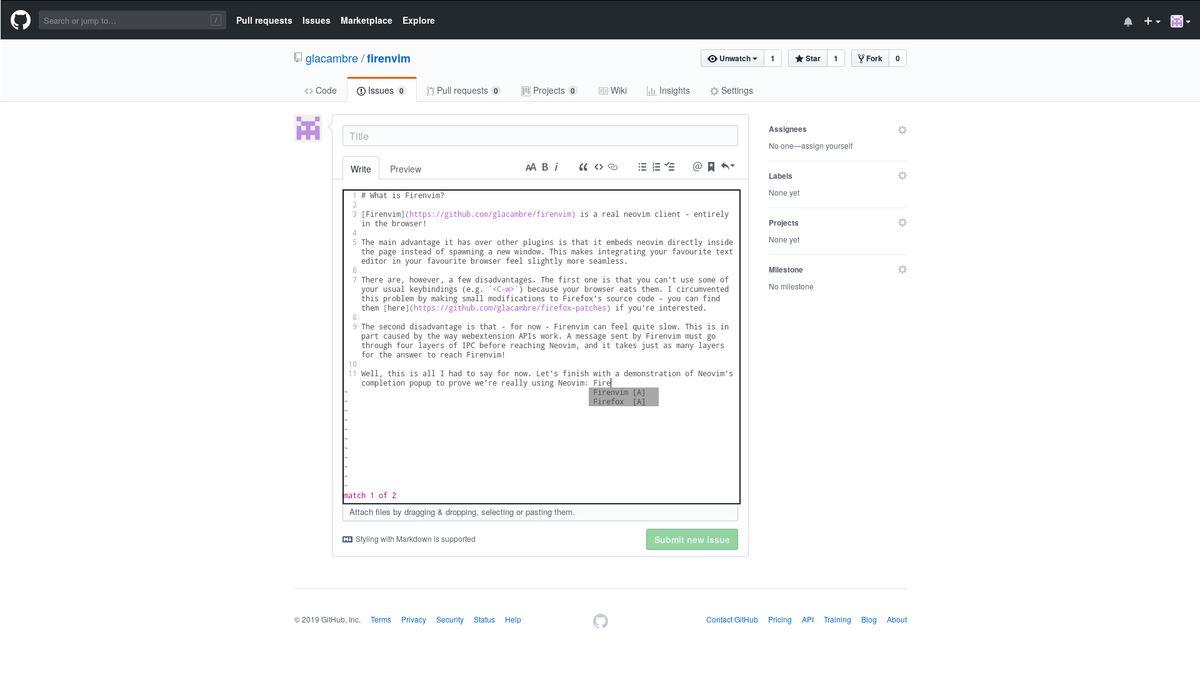The height and width of the screenshot is (675, 1200).
Task: Open Help footer link
Action: tap(513, 620)
